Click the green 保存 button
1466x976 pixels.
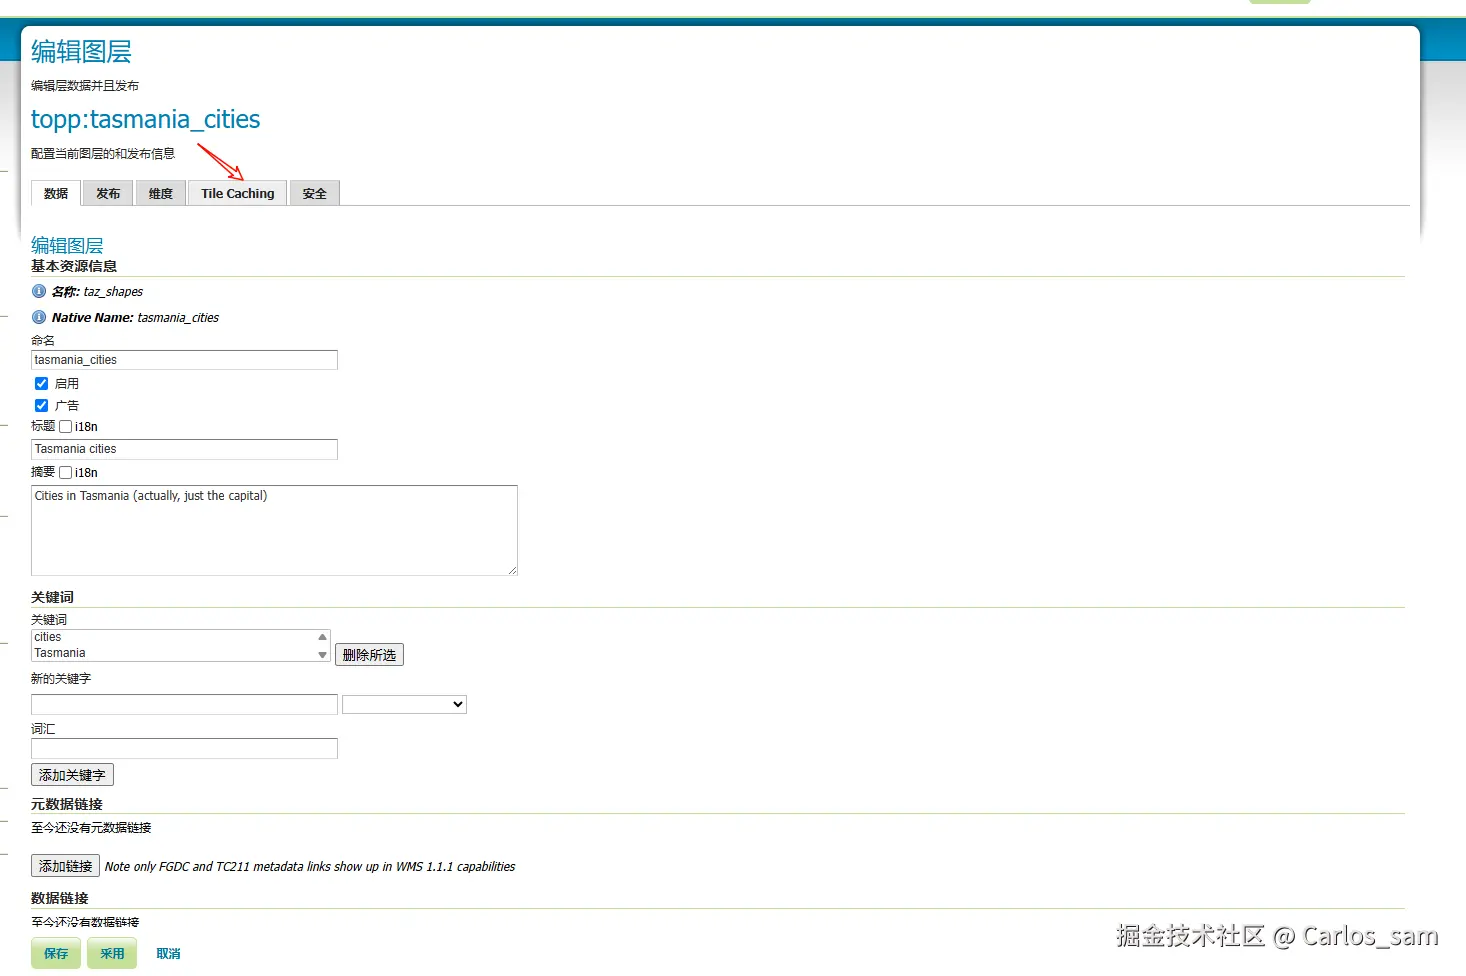(56, 953)
